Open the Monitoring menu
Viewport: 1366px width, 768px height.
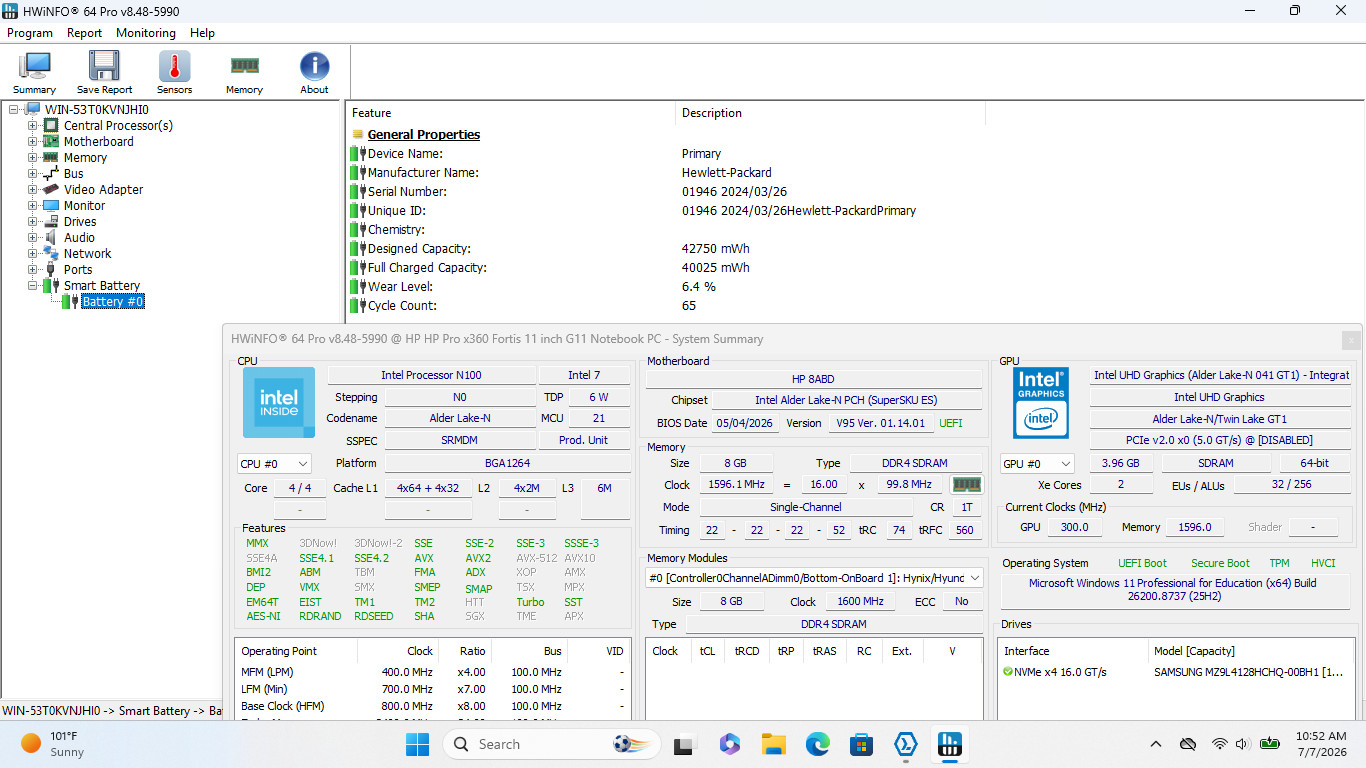pyautogui.click(x=146, y=33)
